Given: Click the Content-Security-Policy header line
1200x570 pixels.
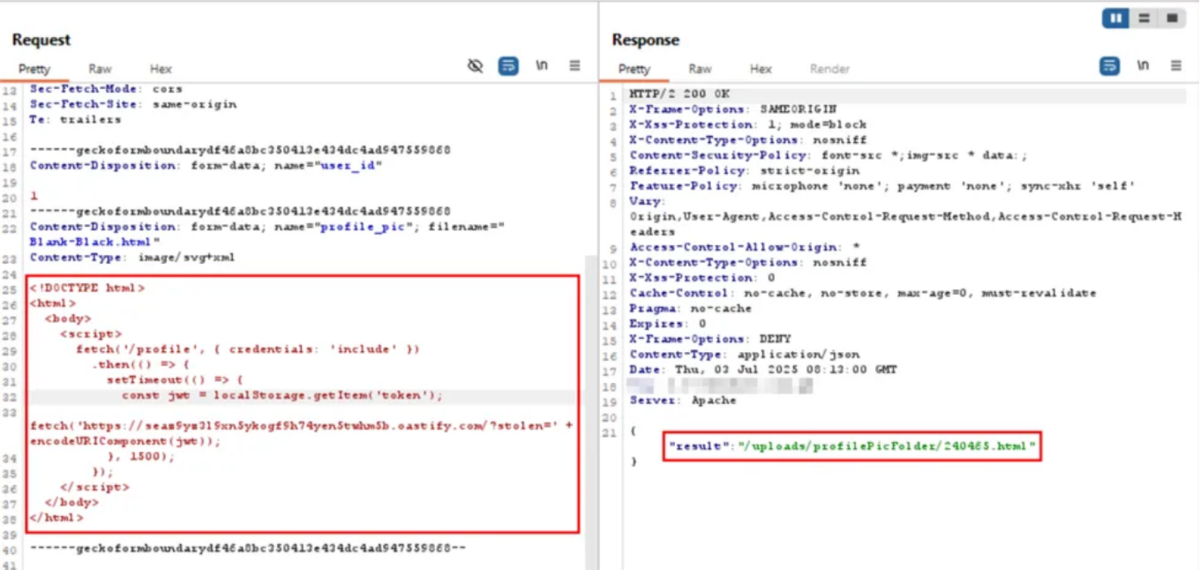Looking at the screenshot, I should (828, 155).
